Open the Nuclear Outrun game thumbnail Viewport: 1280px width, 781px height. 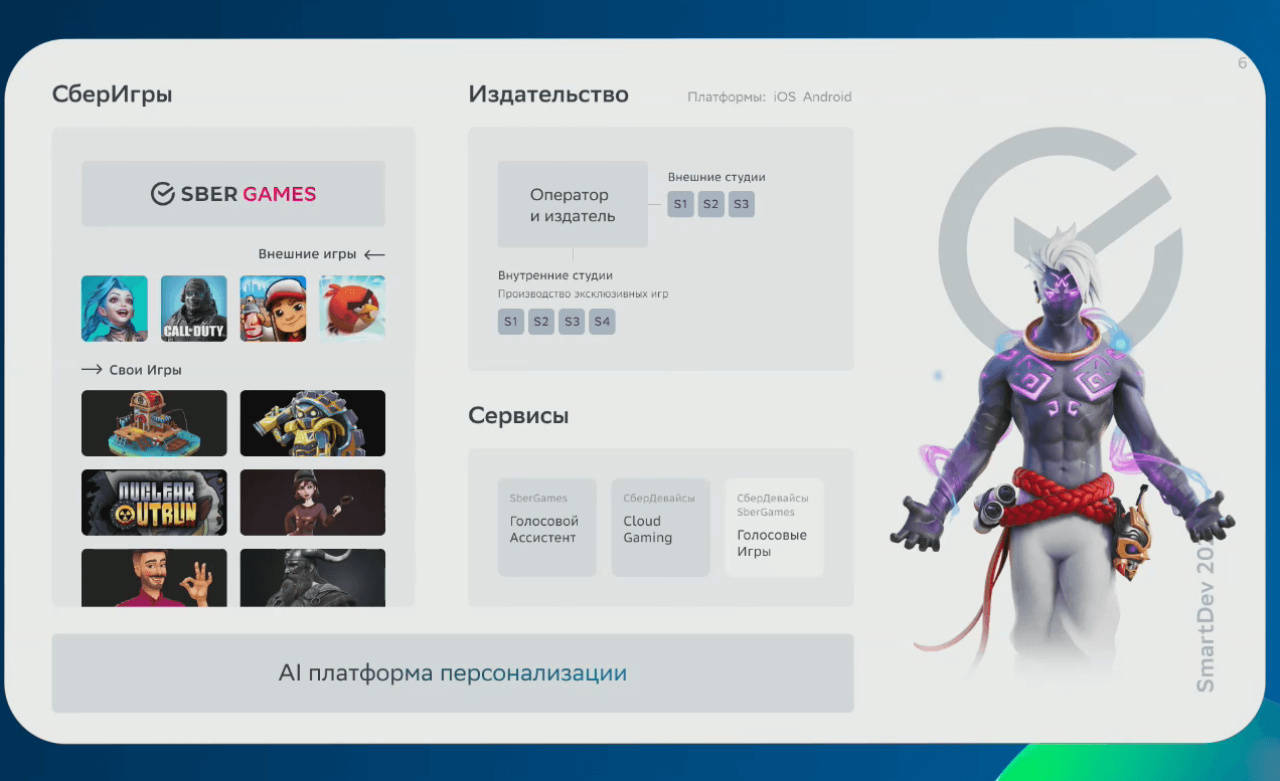[x=154, y=502]
